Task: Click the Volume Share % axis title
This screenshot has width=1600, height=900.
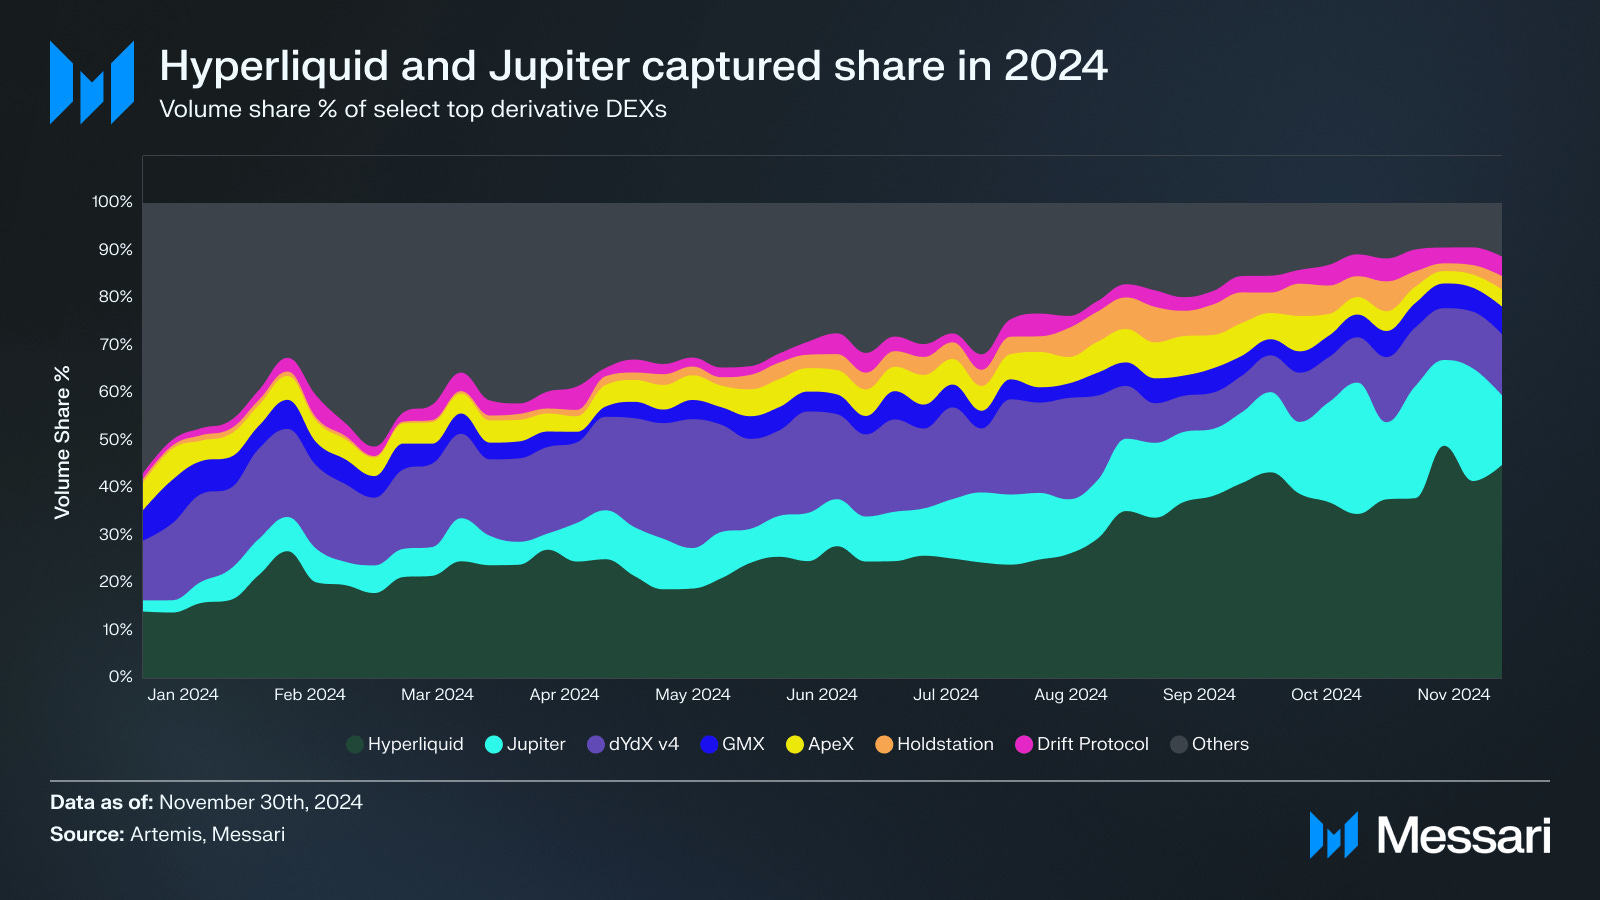Action: pyautogui.click(x=62, y=442)
